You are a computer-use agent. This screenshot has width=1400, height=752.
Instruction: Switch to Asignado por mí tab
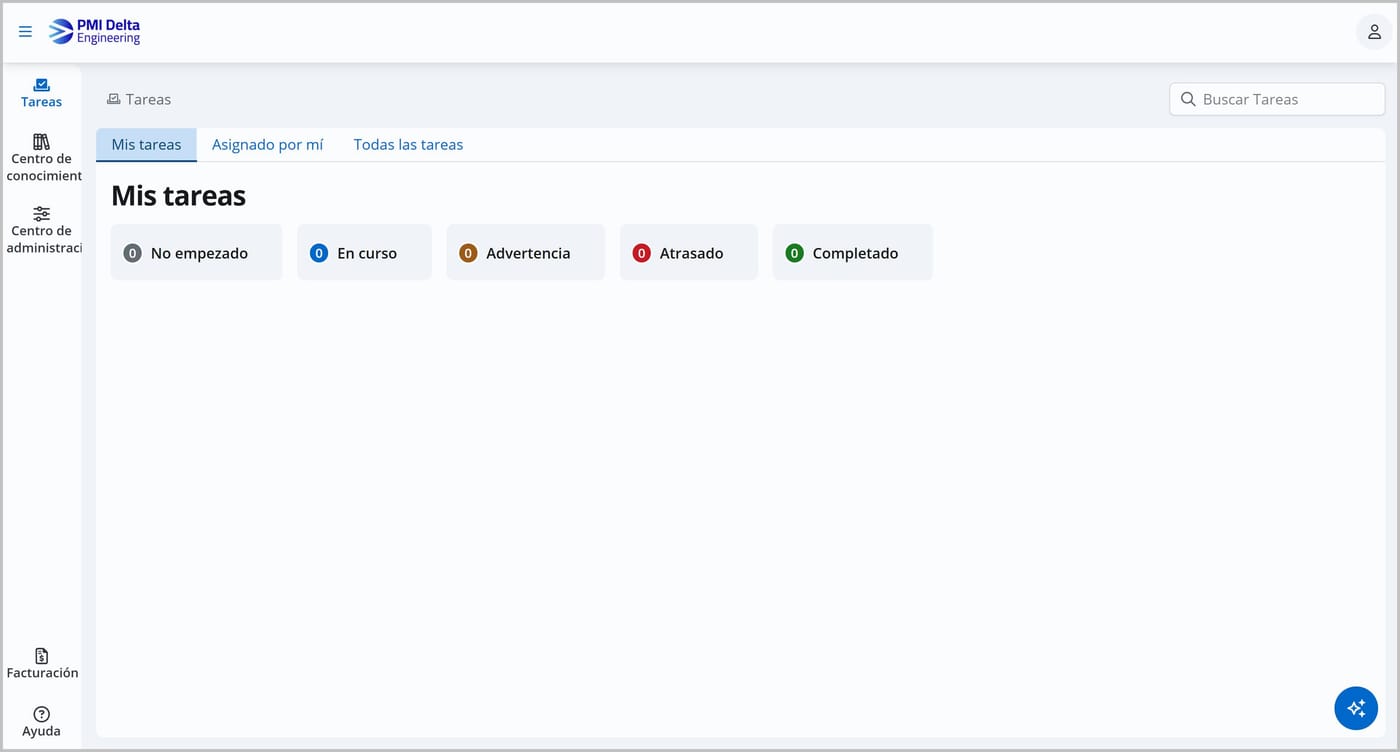(x=268, y=145)
